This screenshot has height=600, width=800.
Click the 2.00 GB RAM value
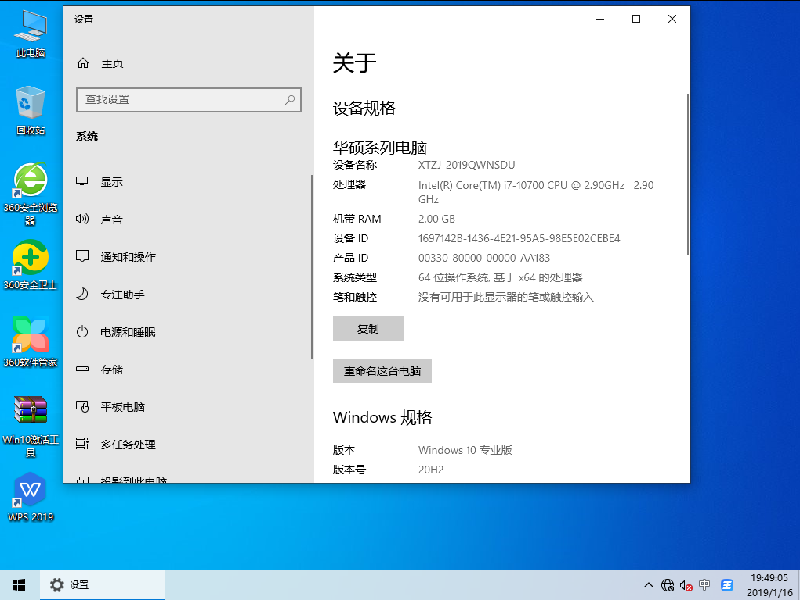436,219
